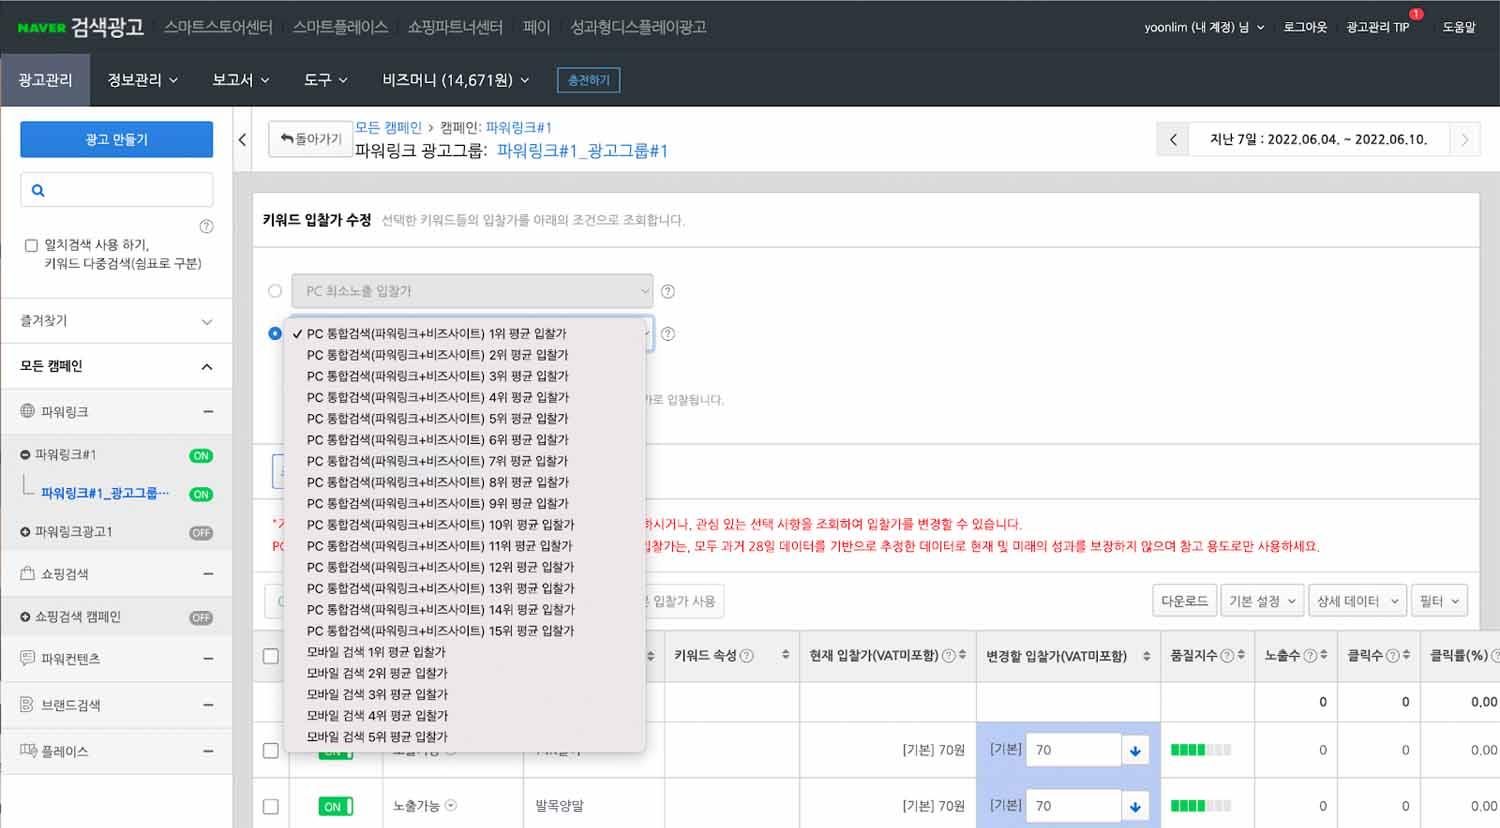Image resolution: width=1500 pixels, height=828 pixels.
Task: Click the 돌아가기 back button
Action: 311,139
